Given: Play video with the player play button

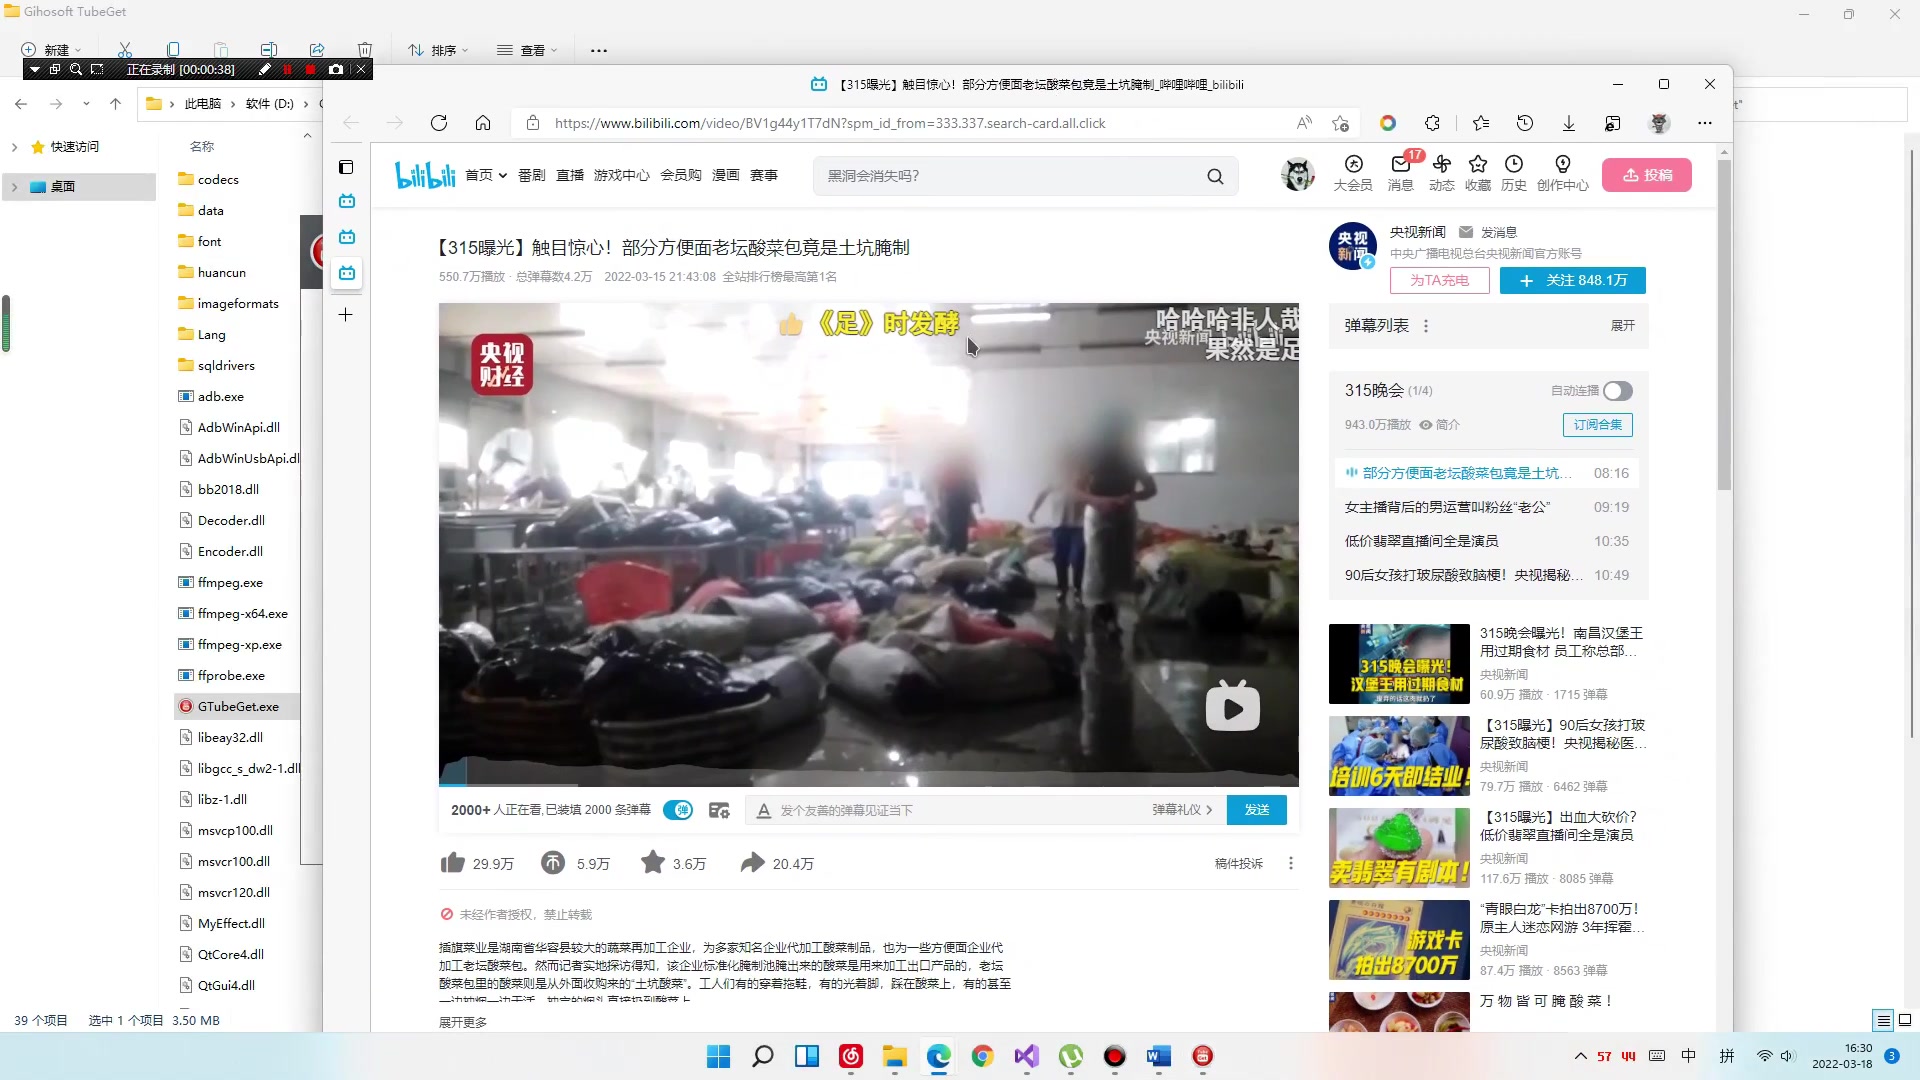Looking at the screenshot, I should pyautogui.click(x=1233, y=707).
